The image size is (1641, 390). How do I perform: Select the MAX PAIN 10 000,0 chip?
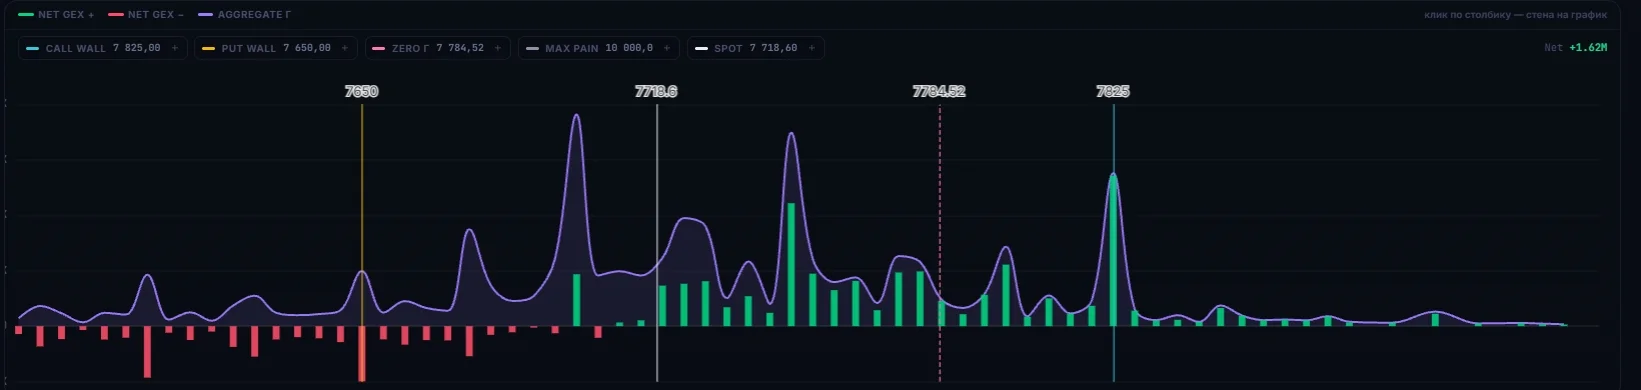point(598,48)
